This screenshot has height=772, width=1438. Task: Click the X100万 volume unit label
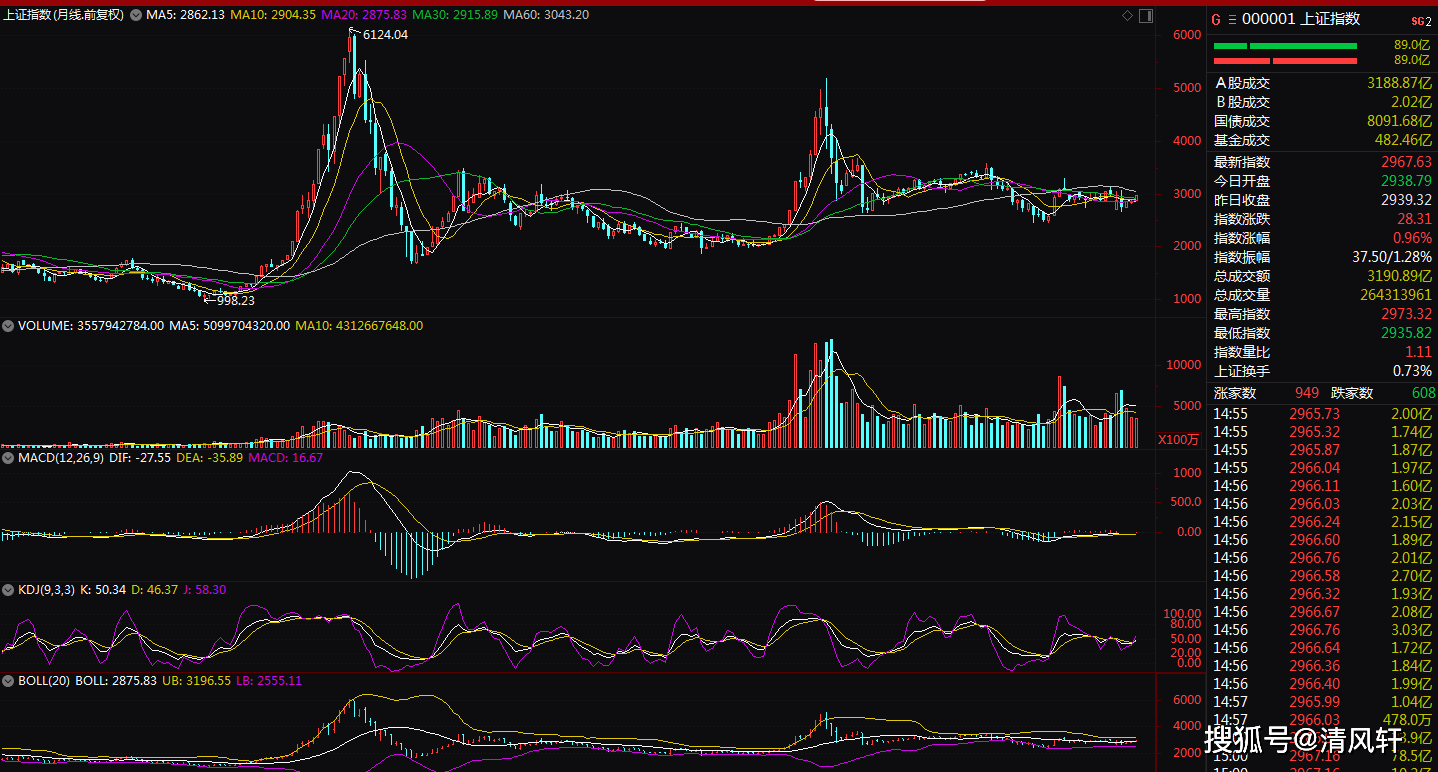pos(1176,440)
